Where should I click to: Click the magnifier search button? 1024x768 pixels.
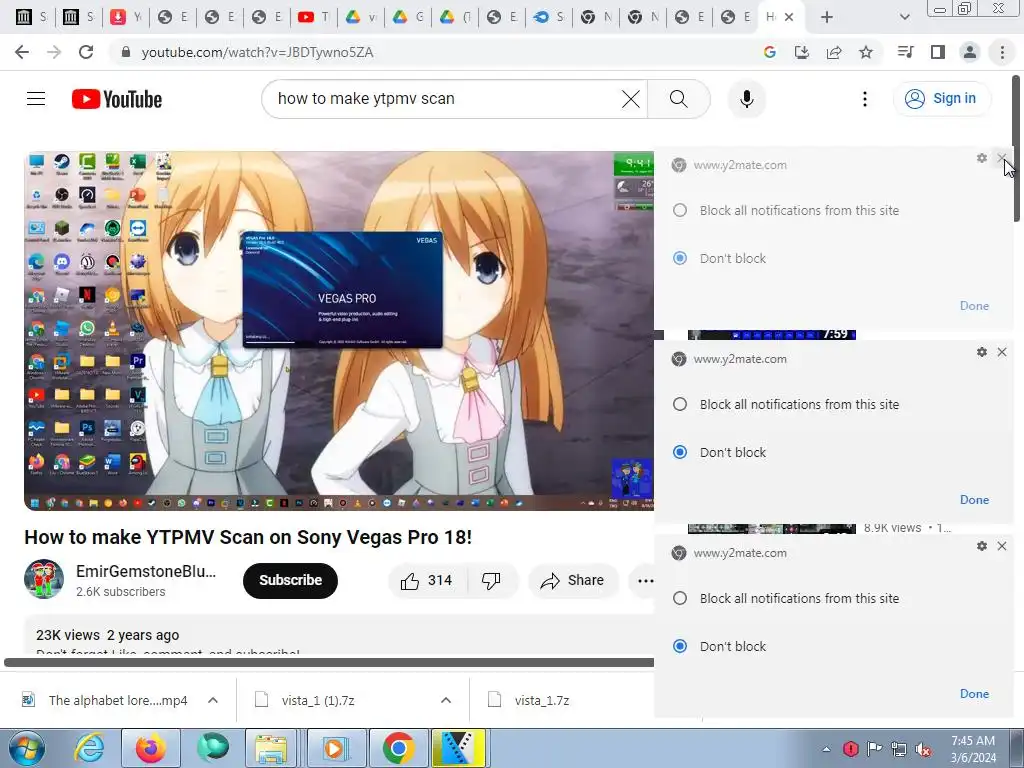679,99
